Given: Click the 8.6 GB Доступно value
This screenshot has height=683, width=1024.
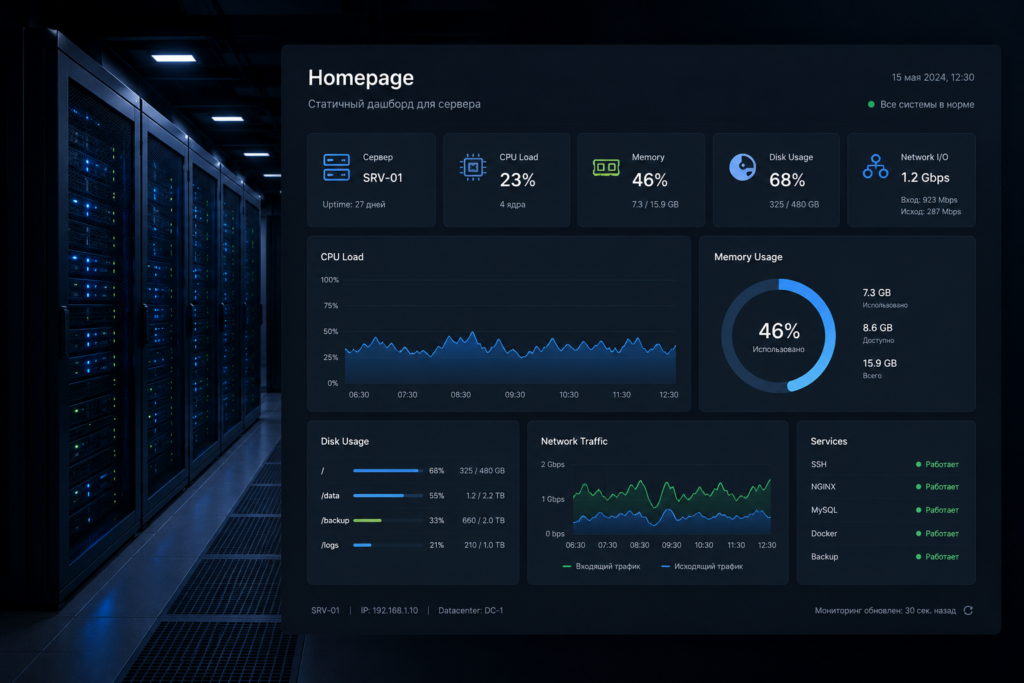Looking at the screenshot, I should click(x=877, y=328).
